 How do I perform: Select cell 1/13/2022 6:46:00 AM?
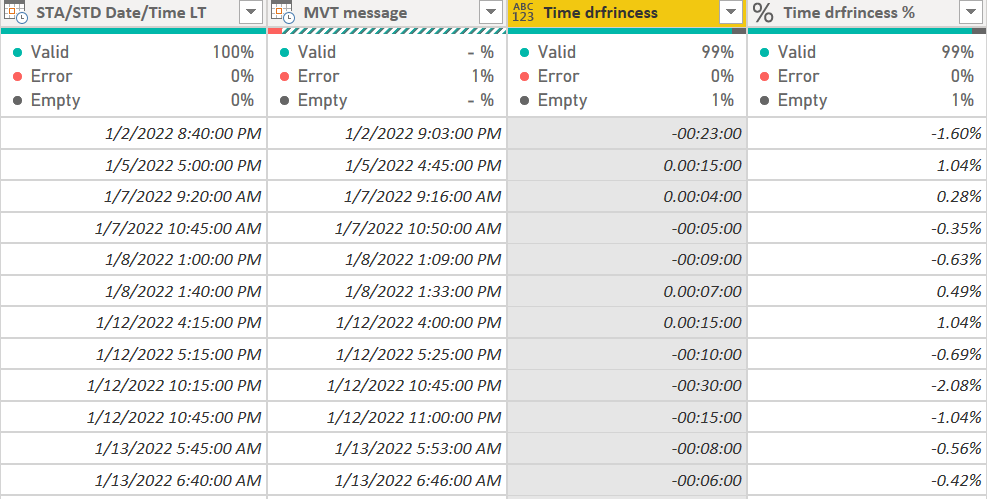click(387, 479)
